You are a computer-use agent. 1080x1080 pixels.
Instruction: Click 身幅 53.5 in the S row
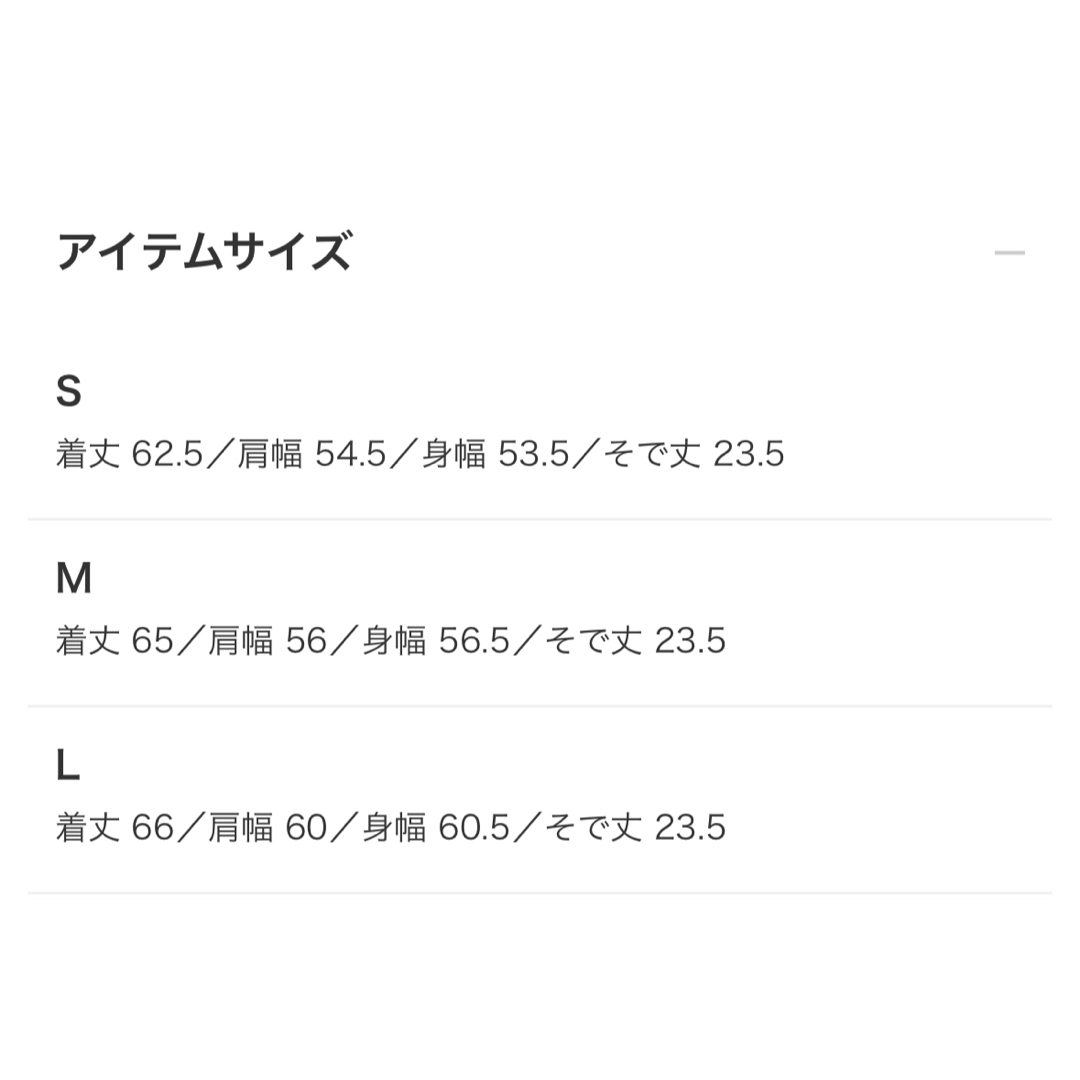[x=495, y=454]
